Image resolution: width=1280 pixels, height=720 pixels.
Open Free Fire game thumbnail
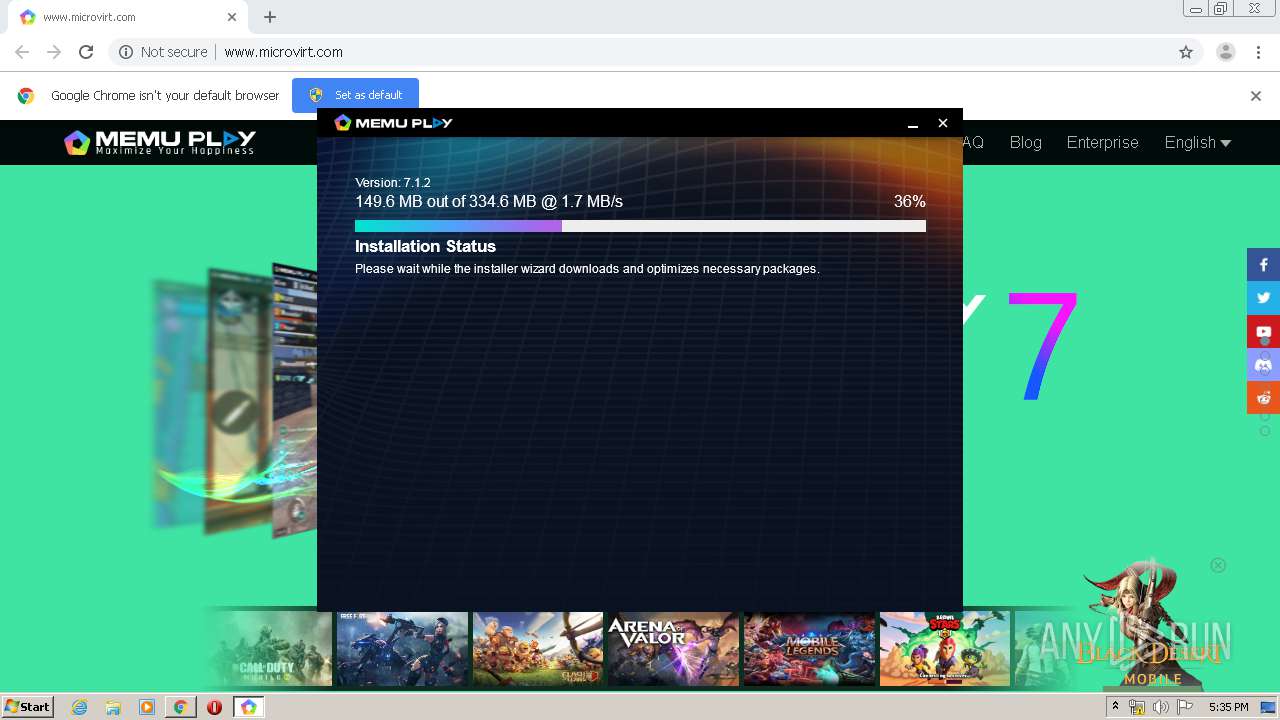[x=402, y=649]
